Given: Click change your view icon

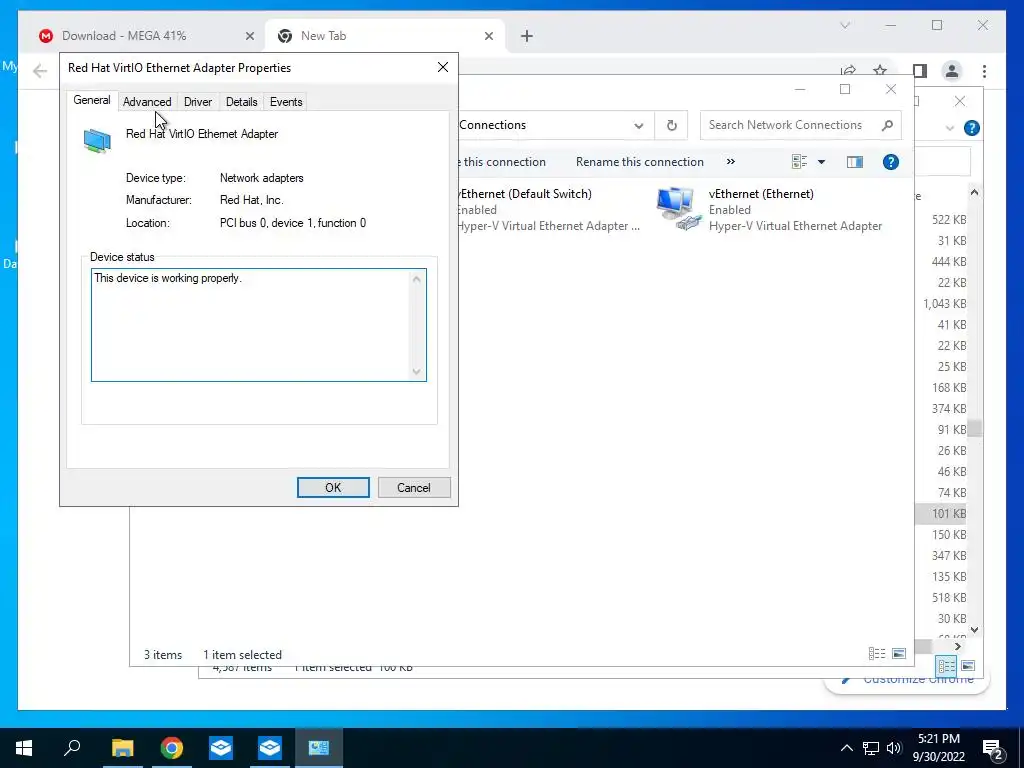Looking at the screenshot, I should click(799, 162).
